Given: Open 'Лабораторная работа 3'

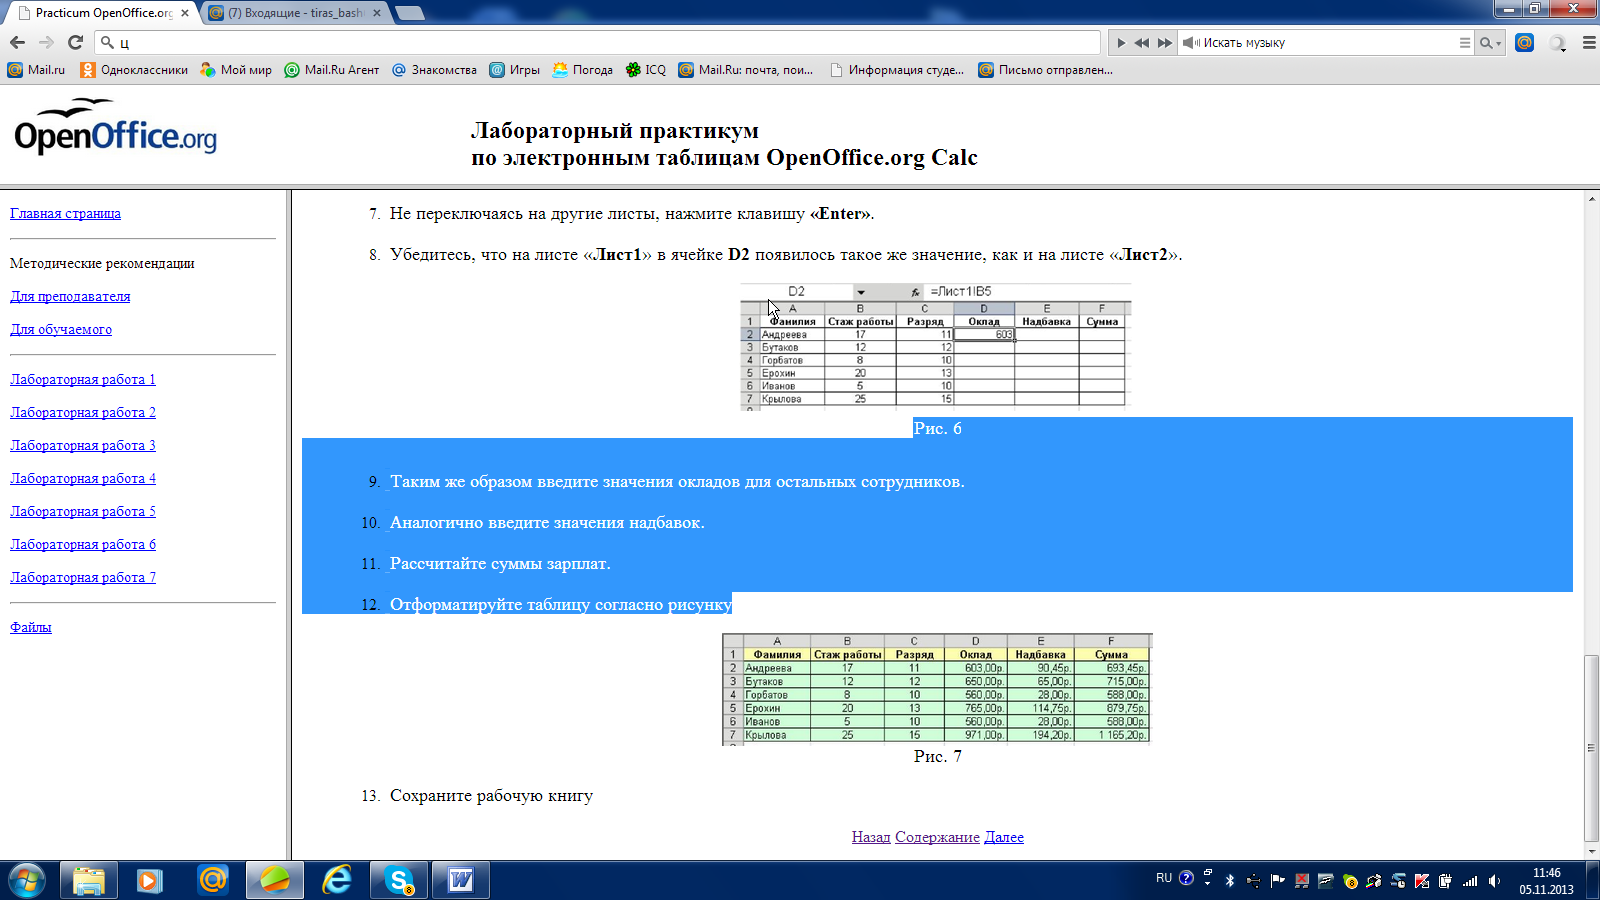Looking at the screenshot, I should [x=83, y=445].
